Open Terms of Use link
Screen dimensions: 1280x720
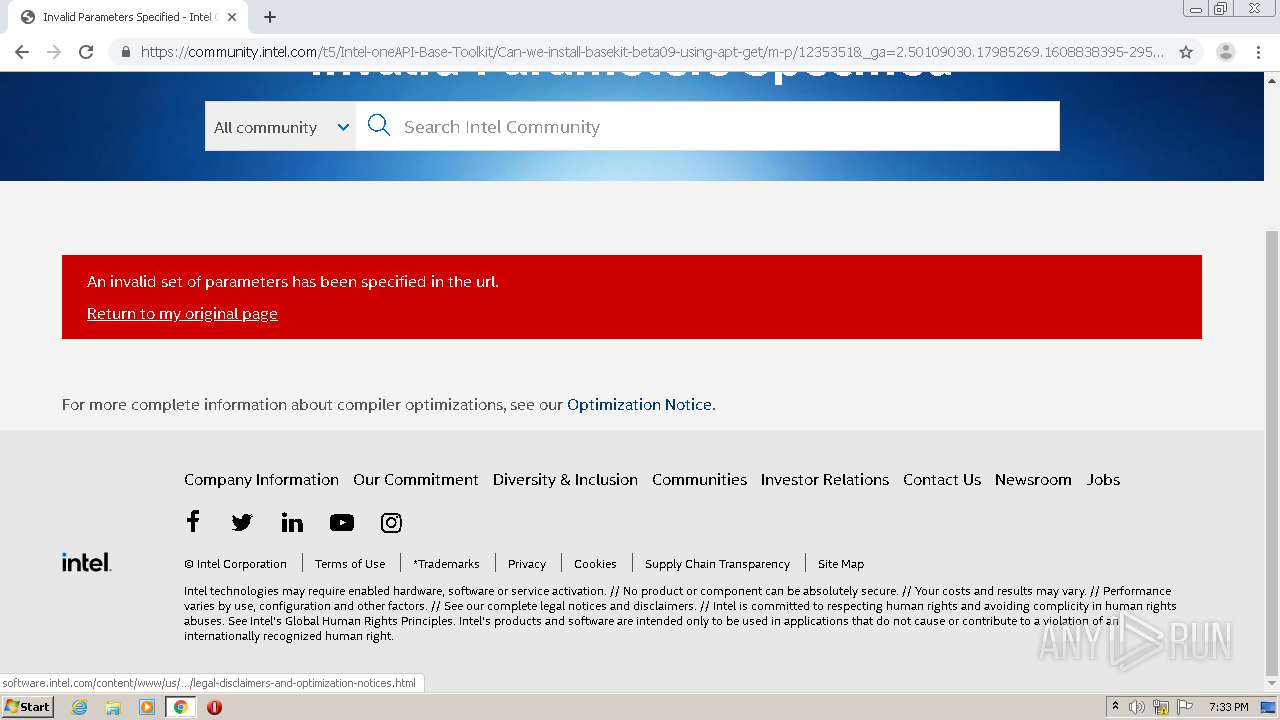[350, 564]
